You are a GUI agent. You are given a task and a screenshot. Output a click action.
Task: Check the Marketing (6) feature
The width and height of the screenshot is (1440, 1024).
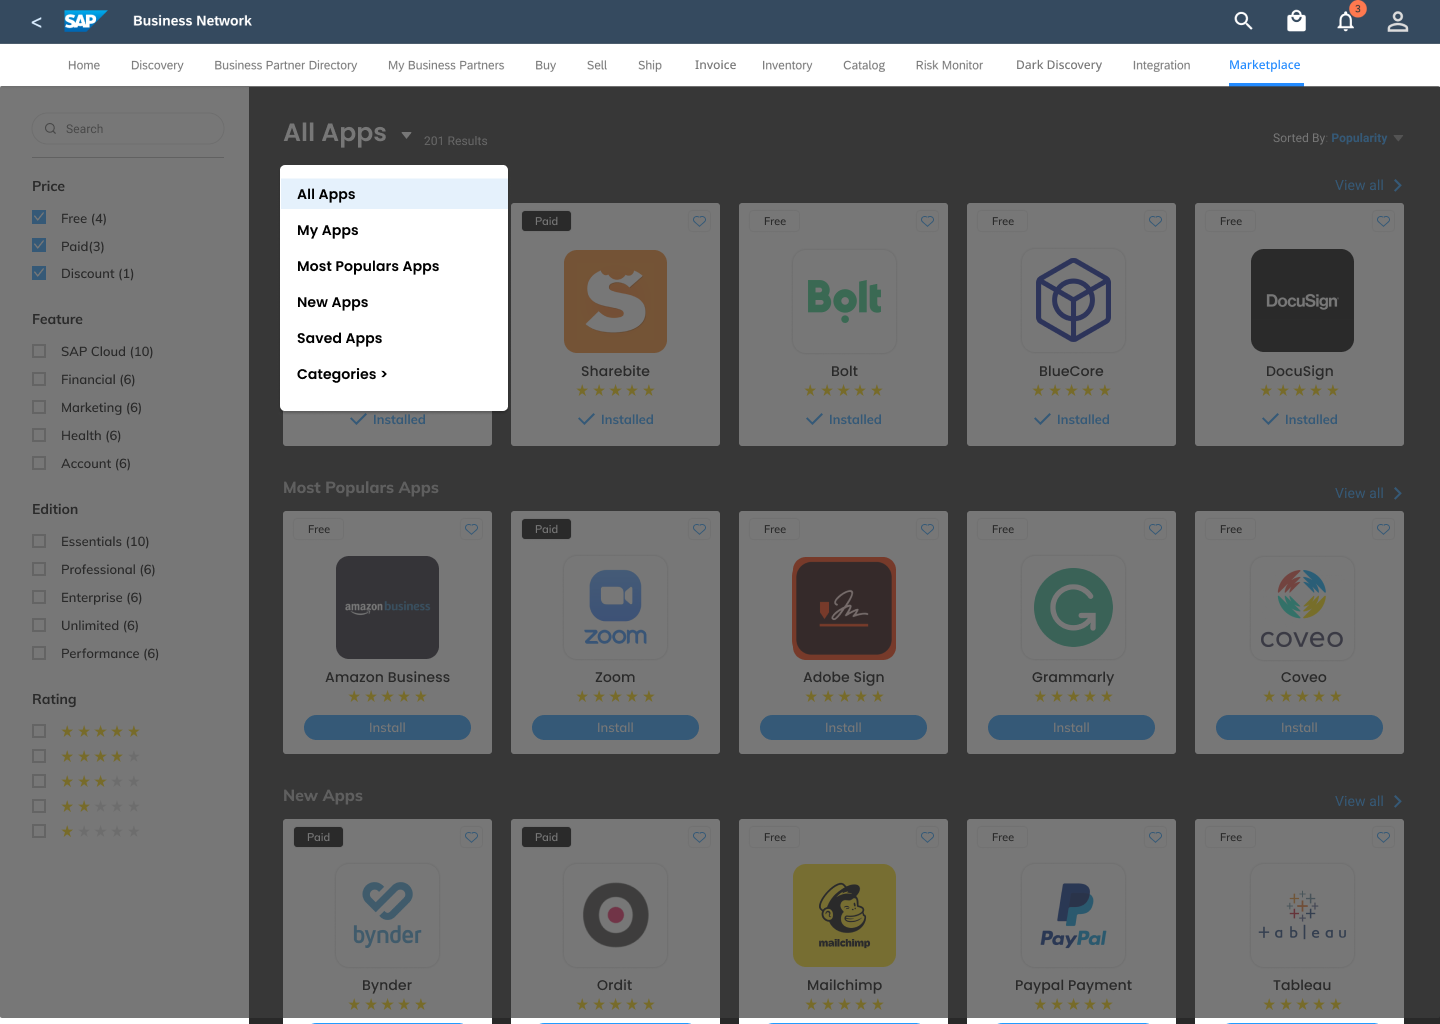[39, 407]
